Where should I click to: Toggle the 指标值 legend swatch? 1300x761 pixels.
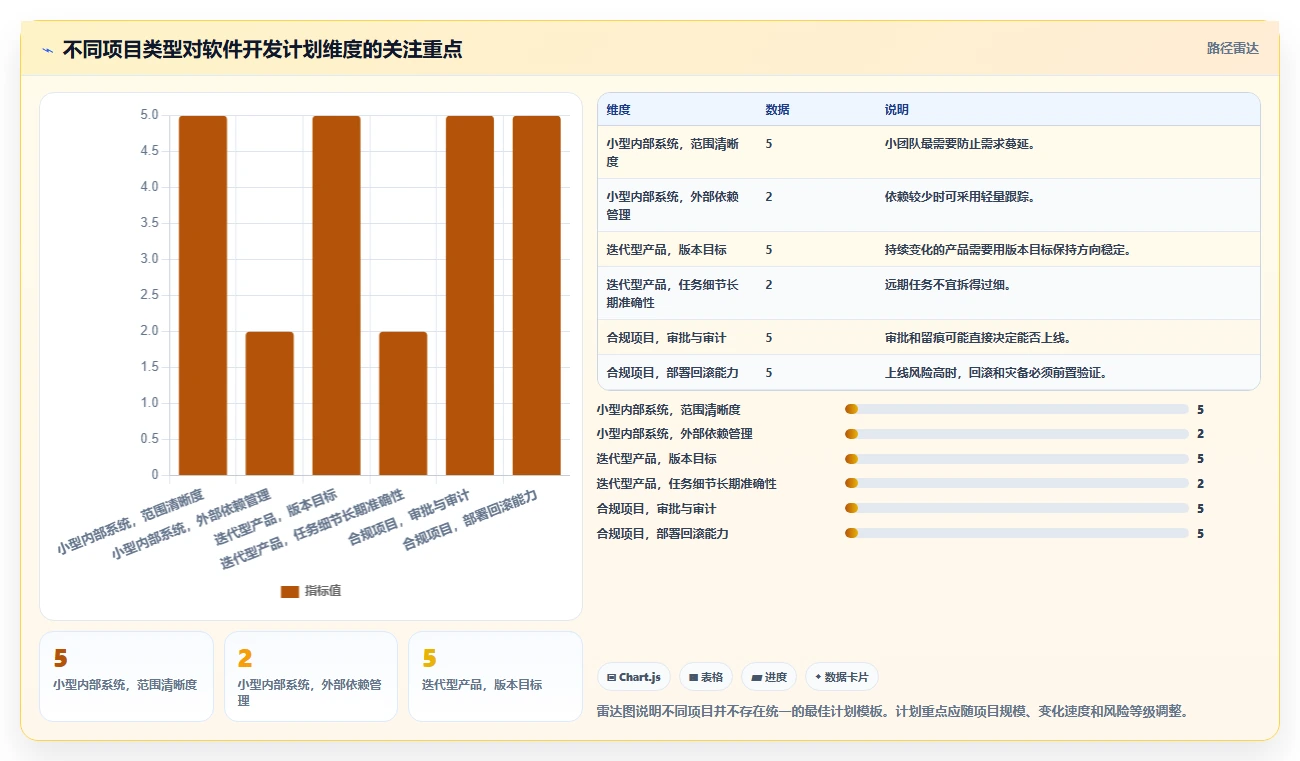point(290,591)
